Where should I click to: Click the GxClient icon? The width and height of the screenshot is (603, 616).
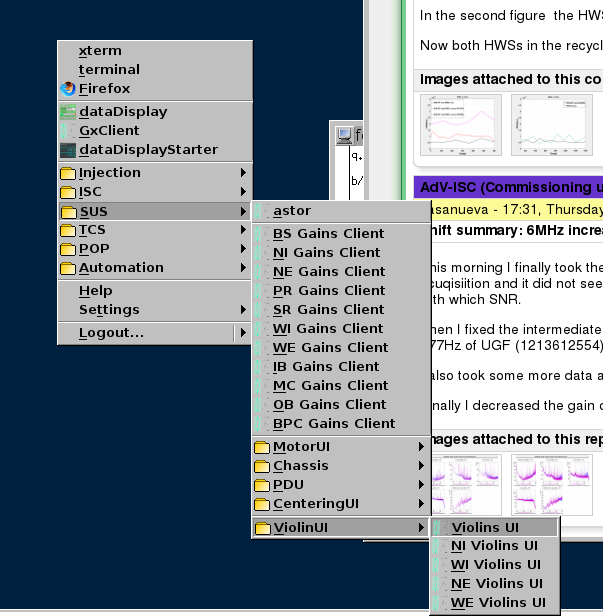point(68,131)
